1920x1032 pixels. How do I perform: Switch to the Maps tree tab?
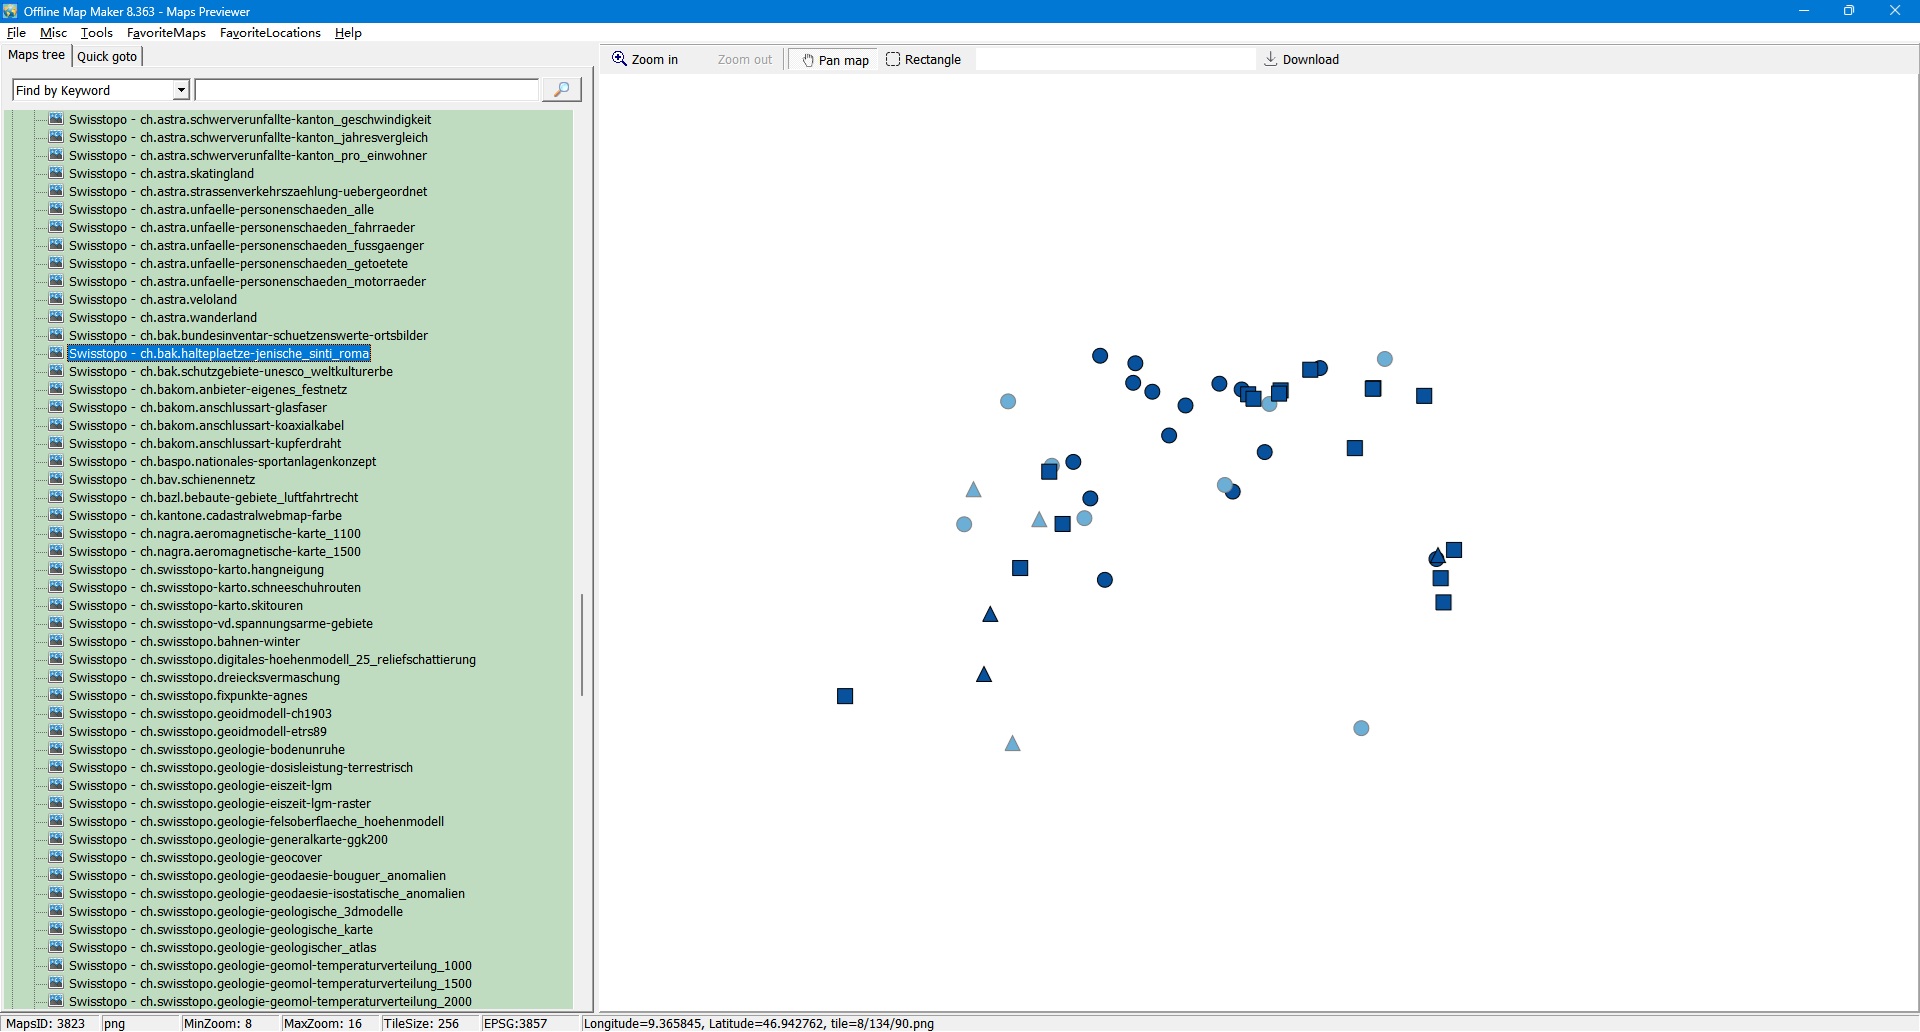(37, 56)
